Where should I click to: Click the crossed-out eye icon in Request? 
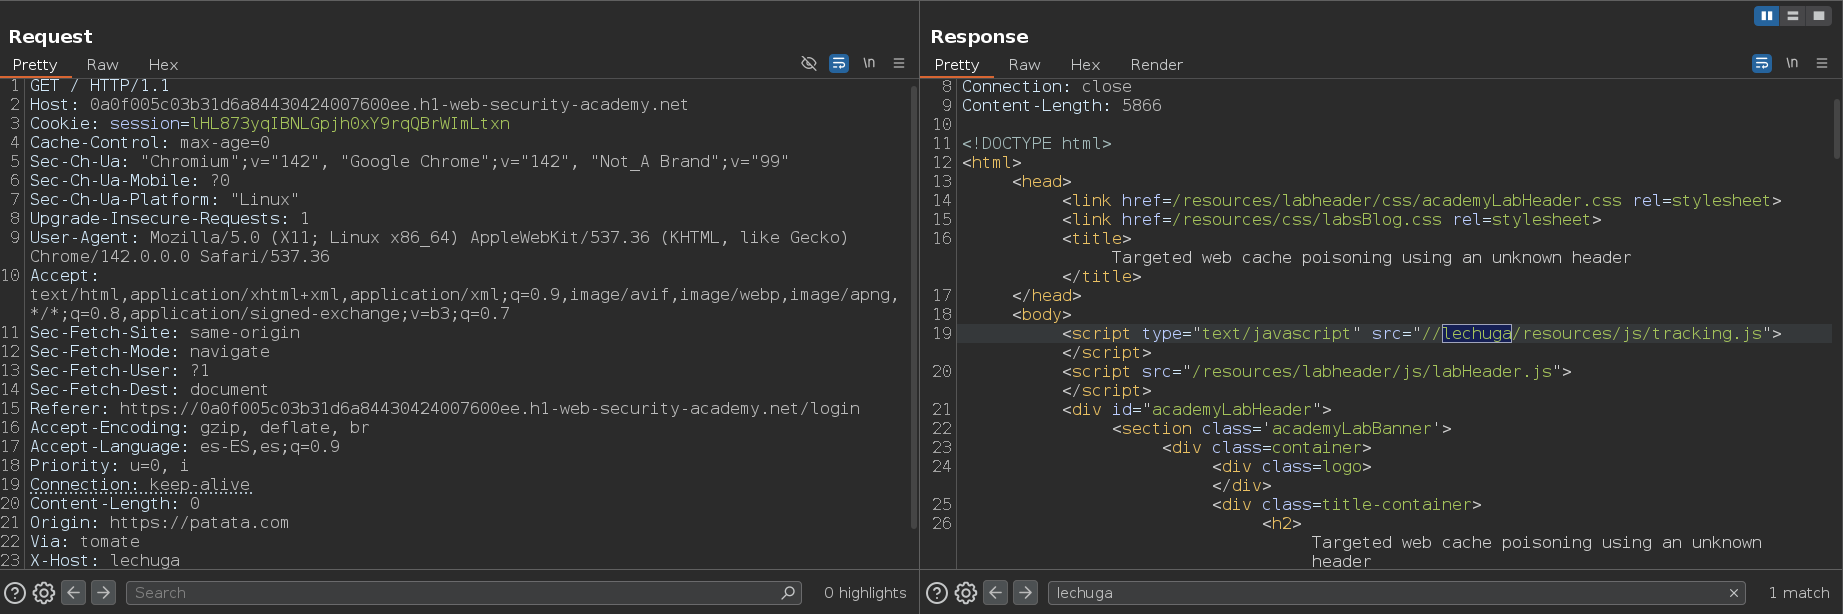[809, 63]
